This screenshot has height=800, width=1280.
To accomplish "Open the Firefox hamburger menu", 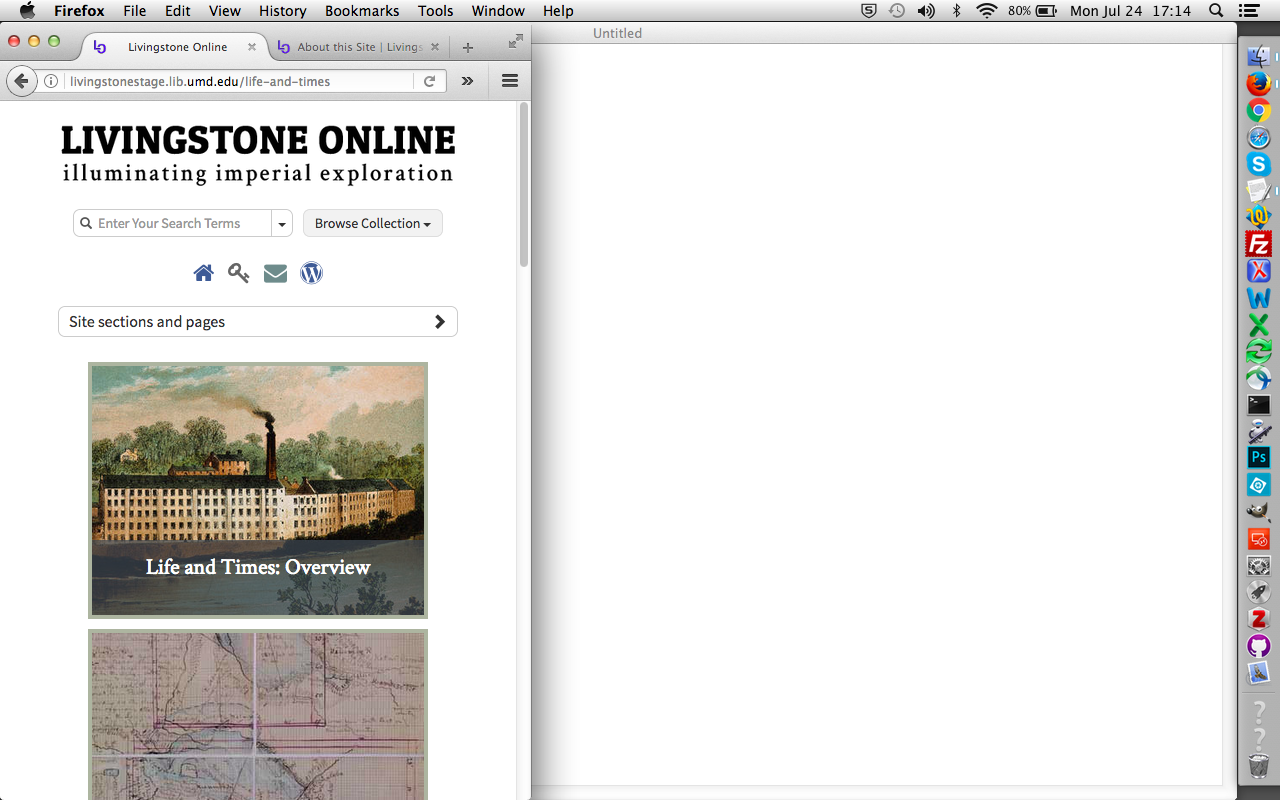I will (510, 81).
